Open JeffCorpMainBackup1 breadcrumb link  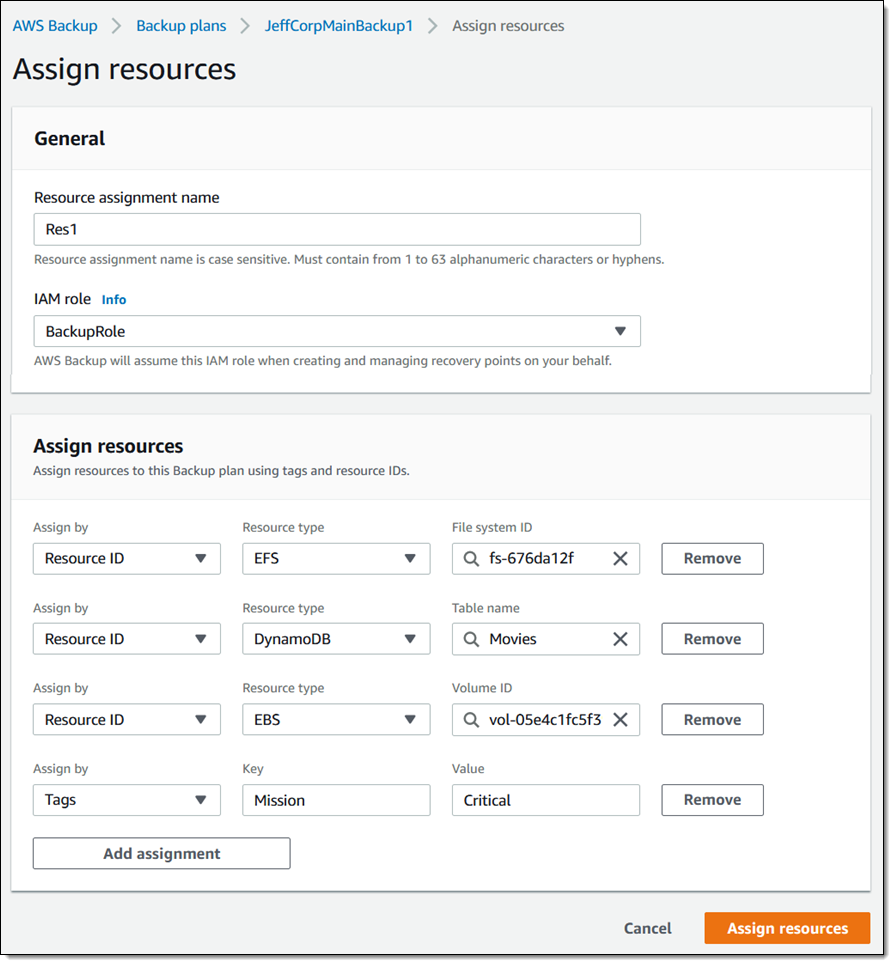pos(338,26)
